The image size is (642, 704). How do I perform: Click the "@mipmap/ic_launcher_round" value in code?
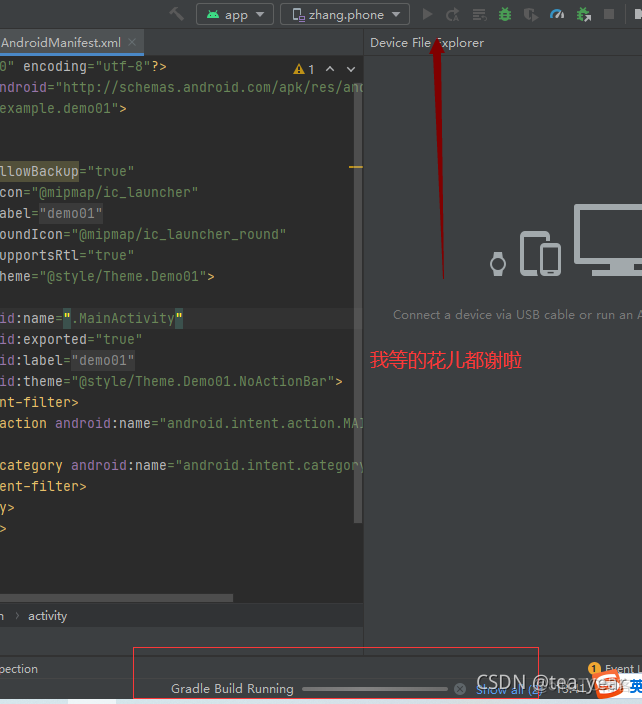(x=179, y=234)
